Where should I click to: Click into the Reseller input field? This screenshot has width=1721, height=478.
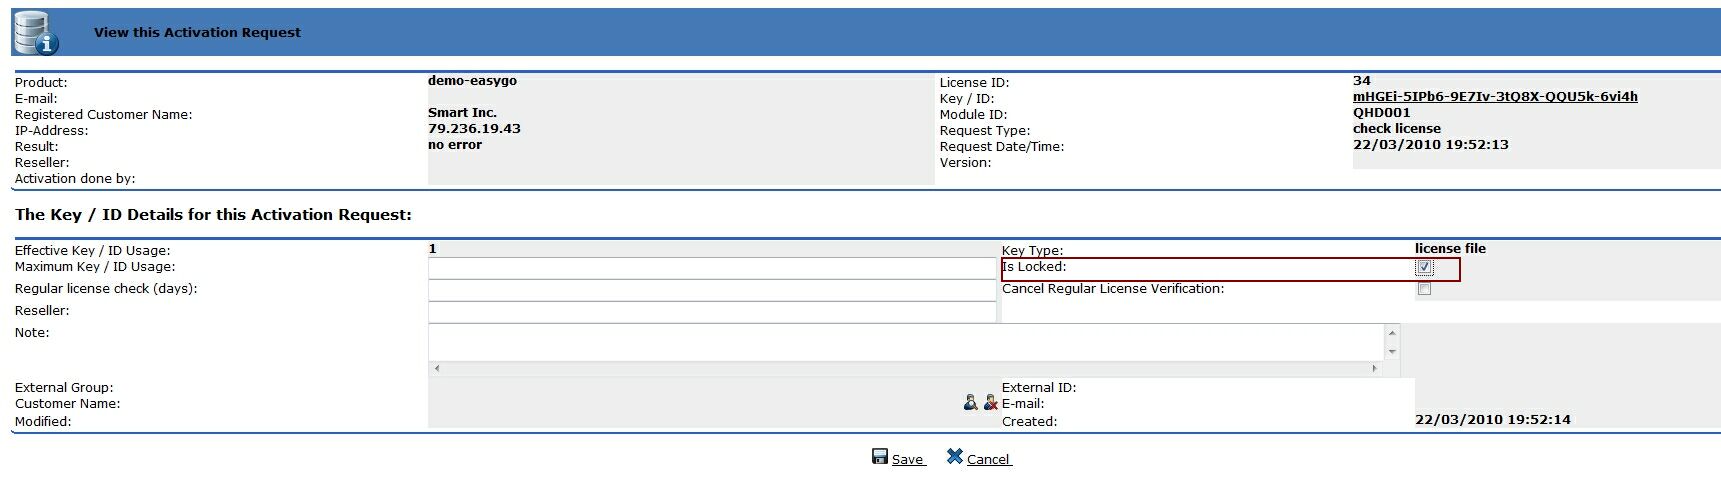[710, 312]
